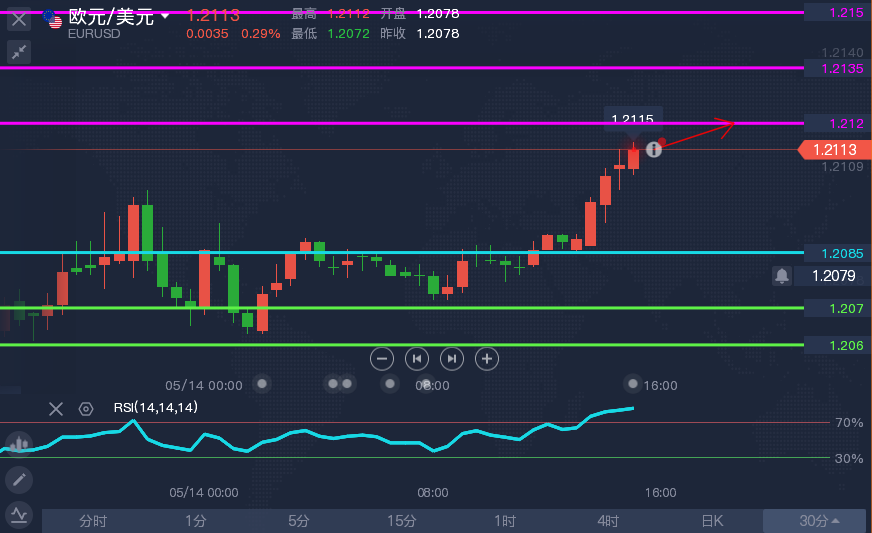872x533 pixels.
Task: Open the EUR/USD pair dropdown arrow
Action: (165, 16)
